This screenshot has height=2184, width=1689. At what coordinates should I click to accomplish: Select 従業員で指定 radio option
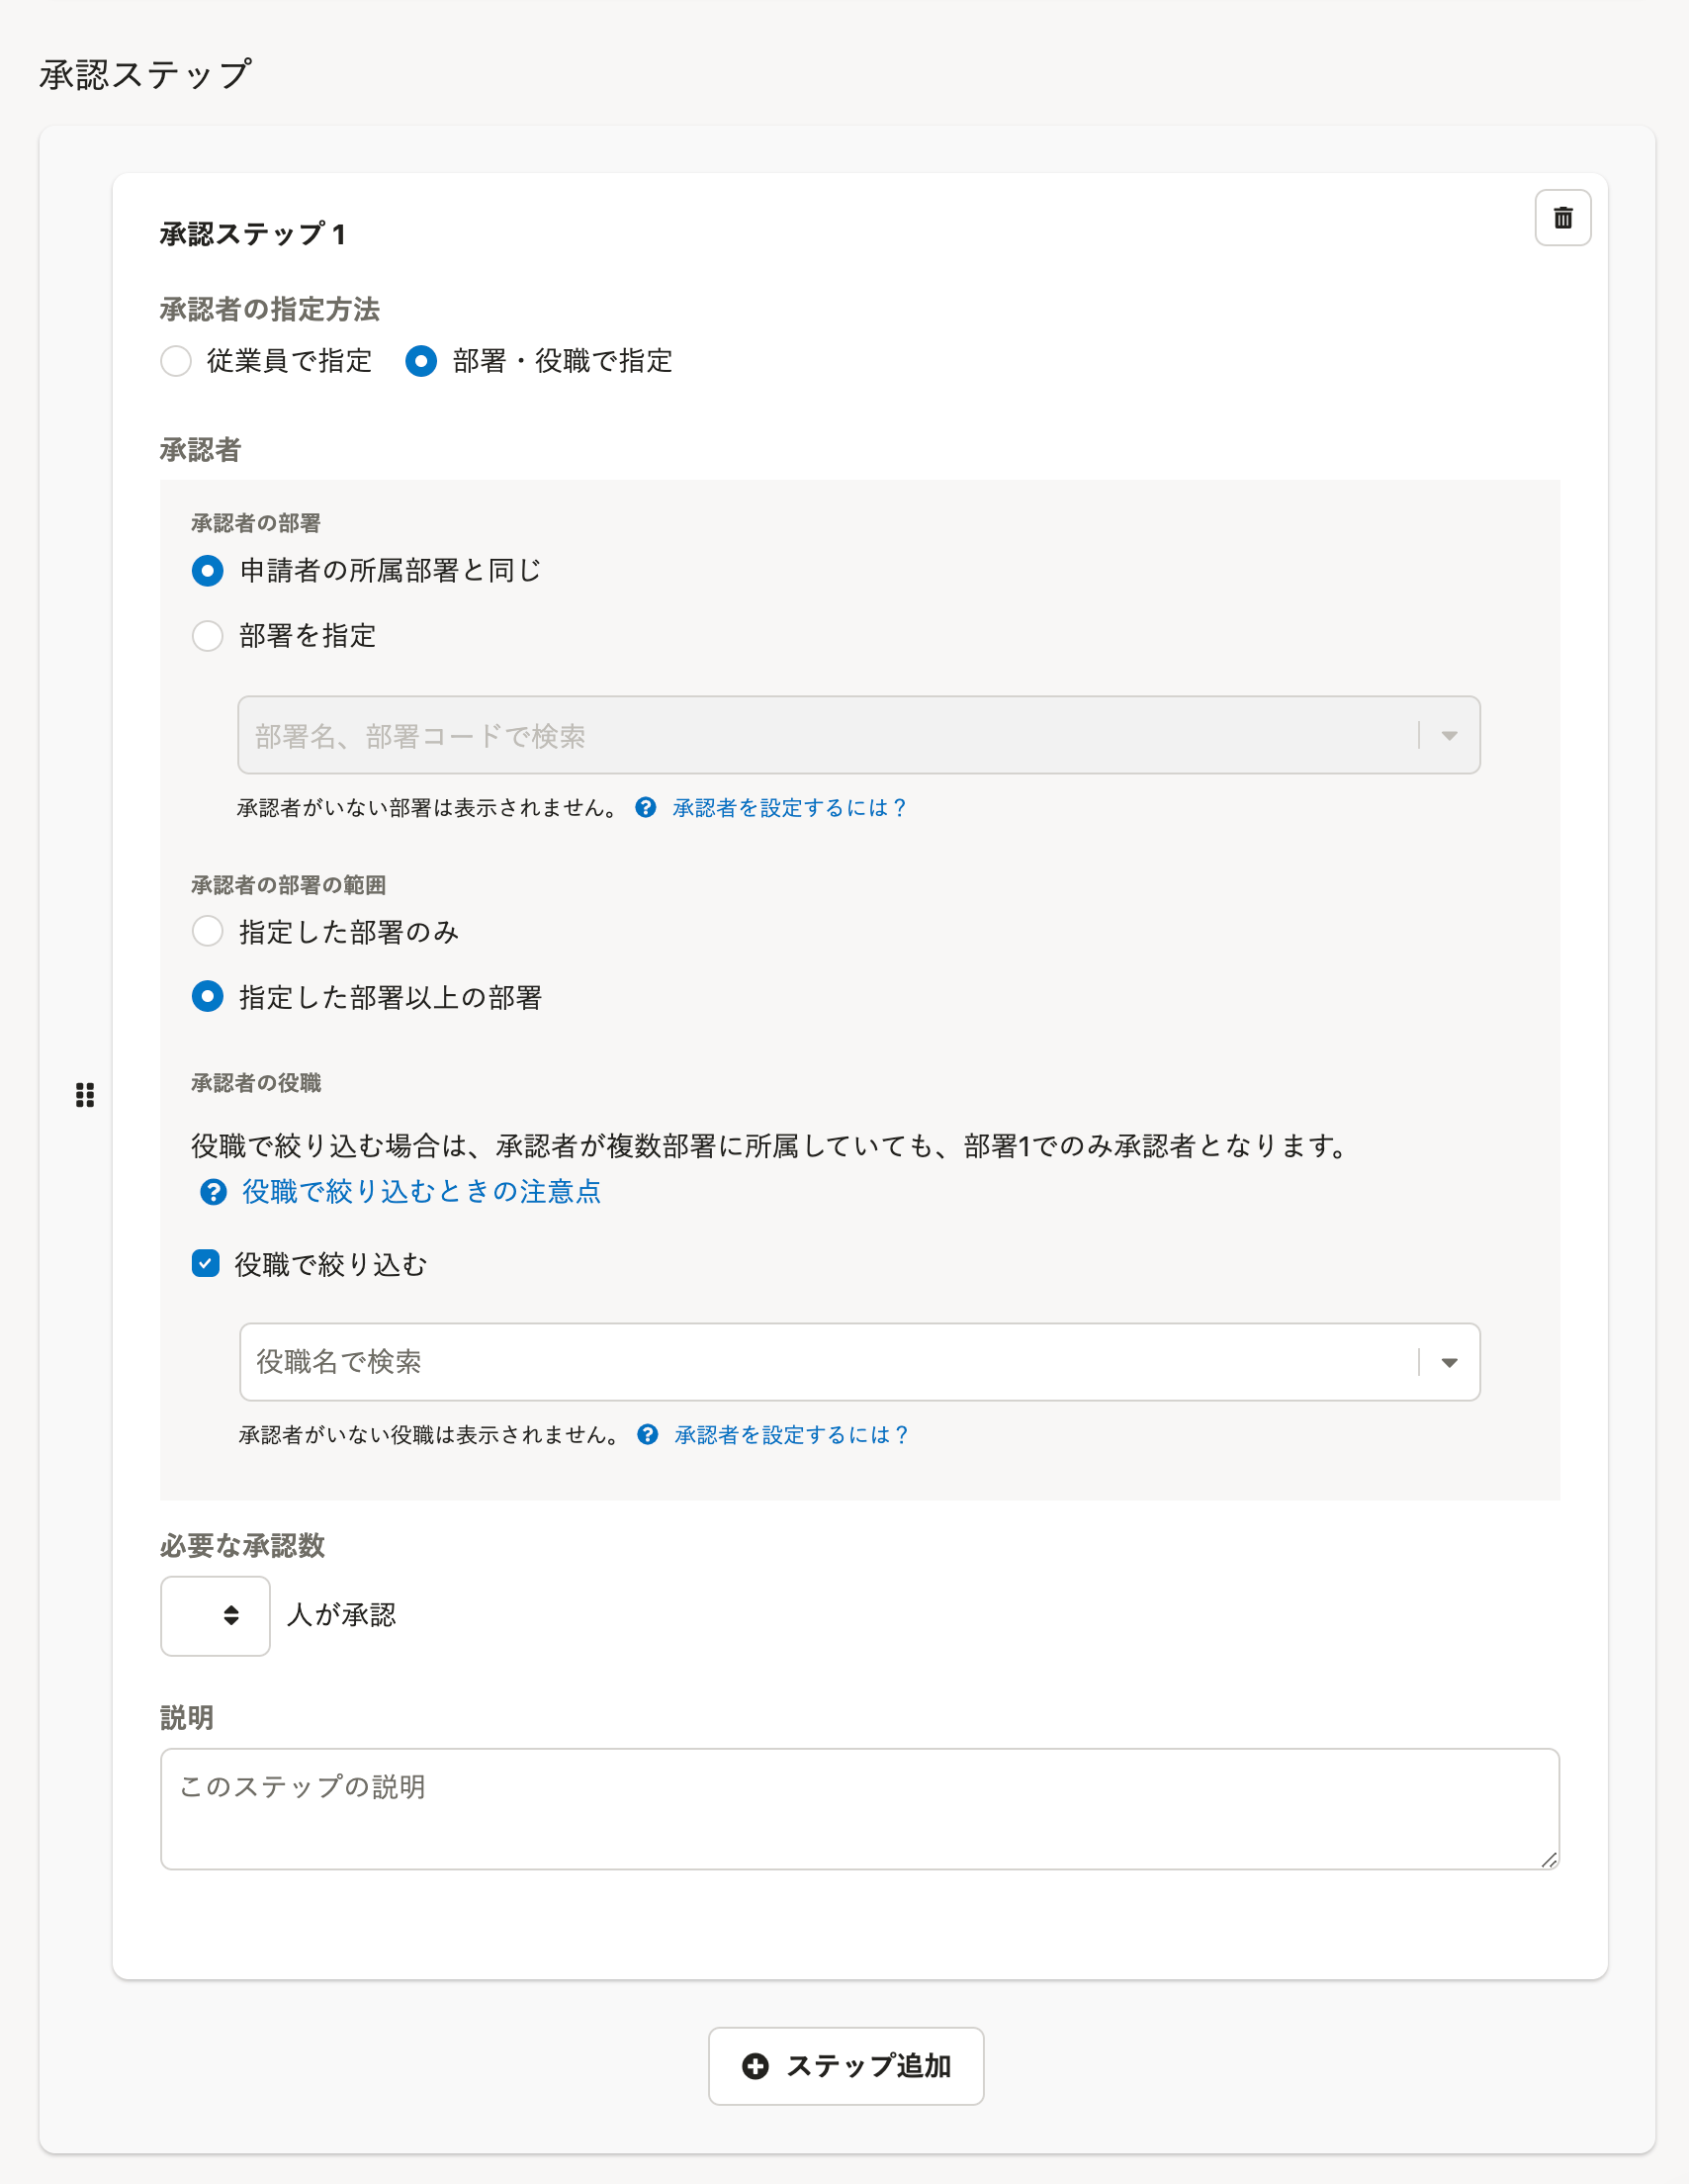pos(176,361)
